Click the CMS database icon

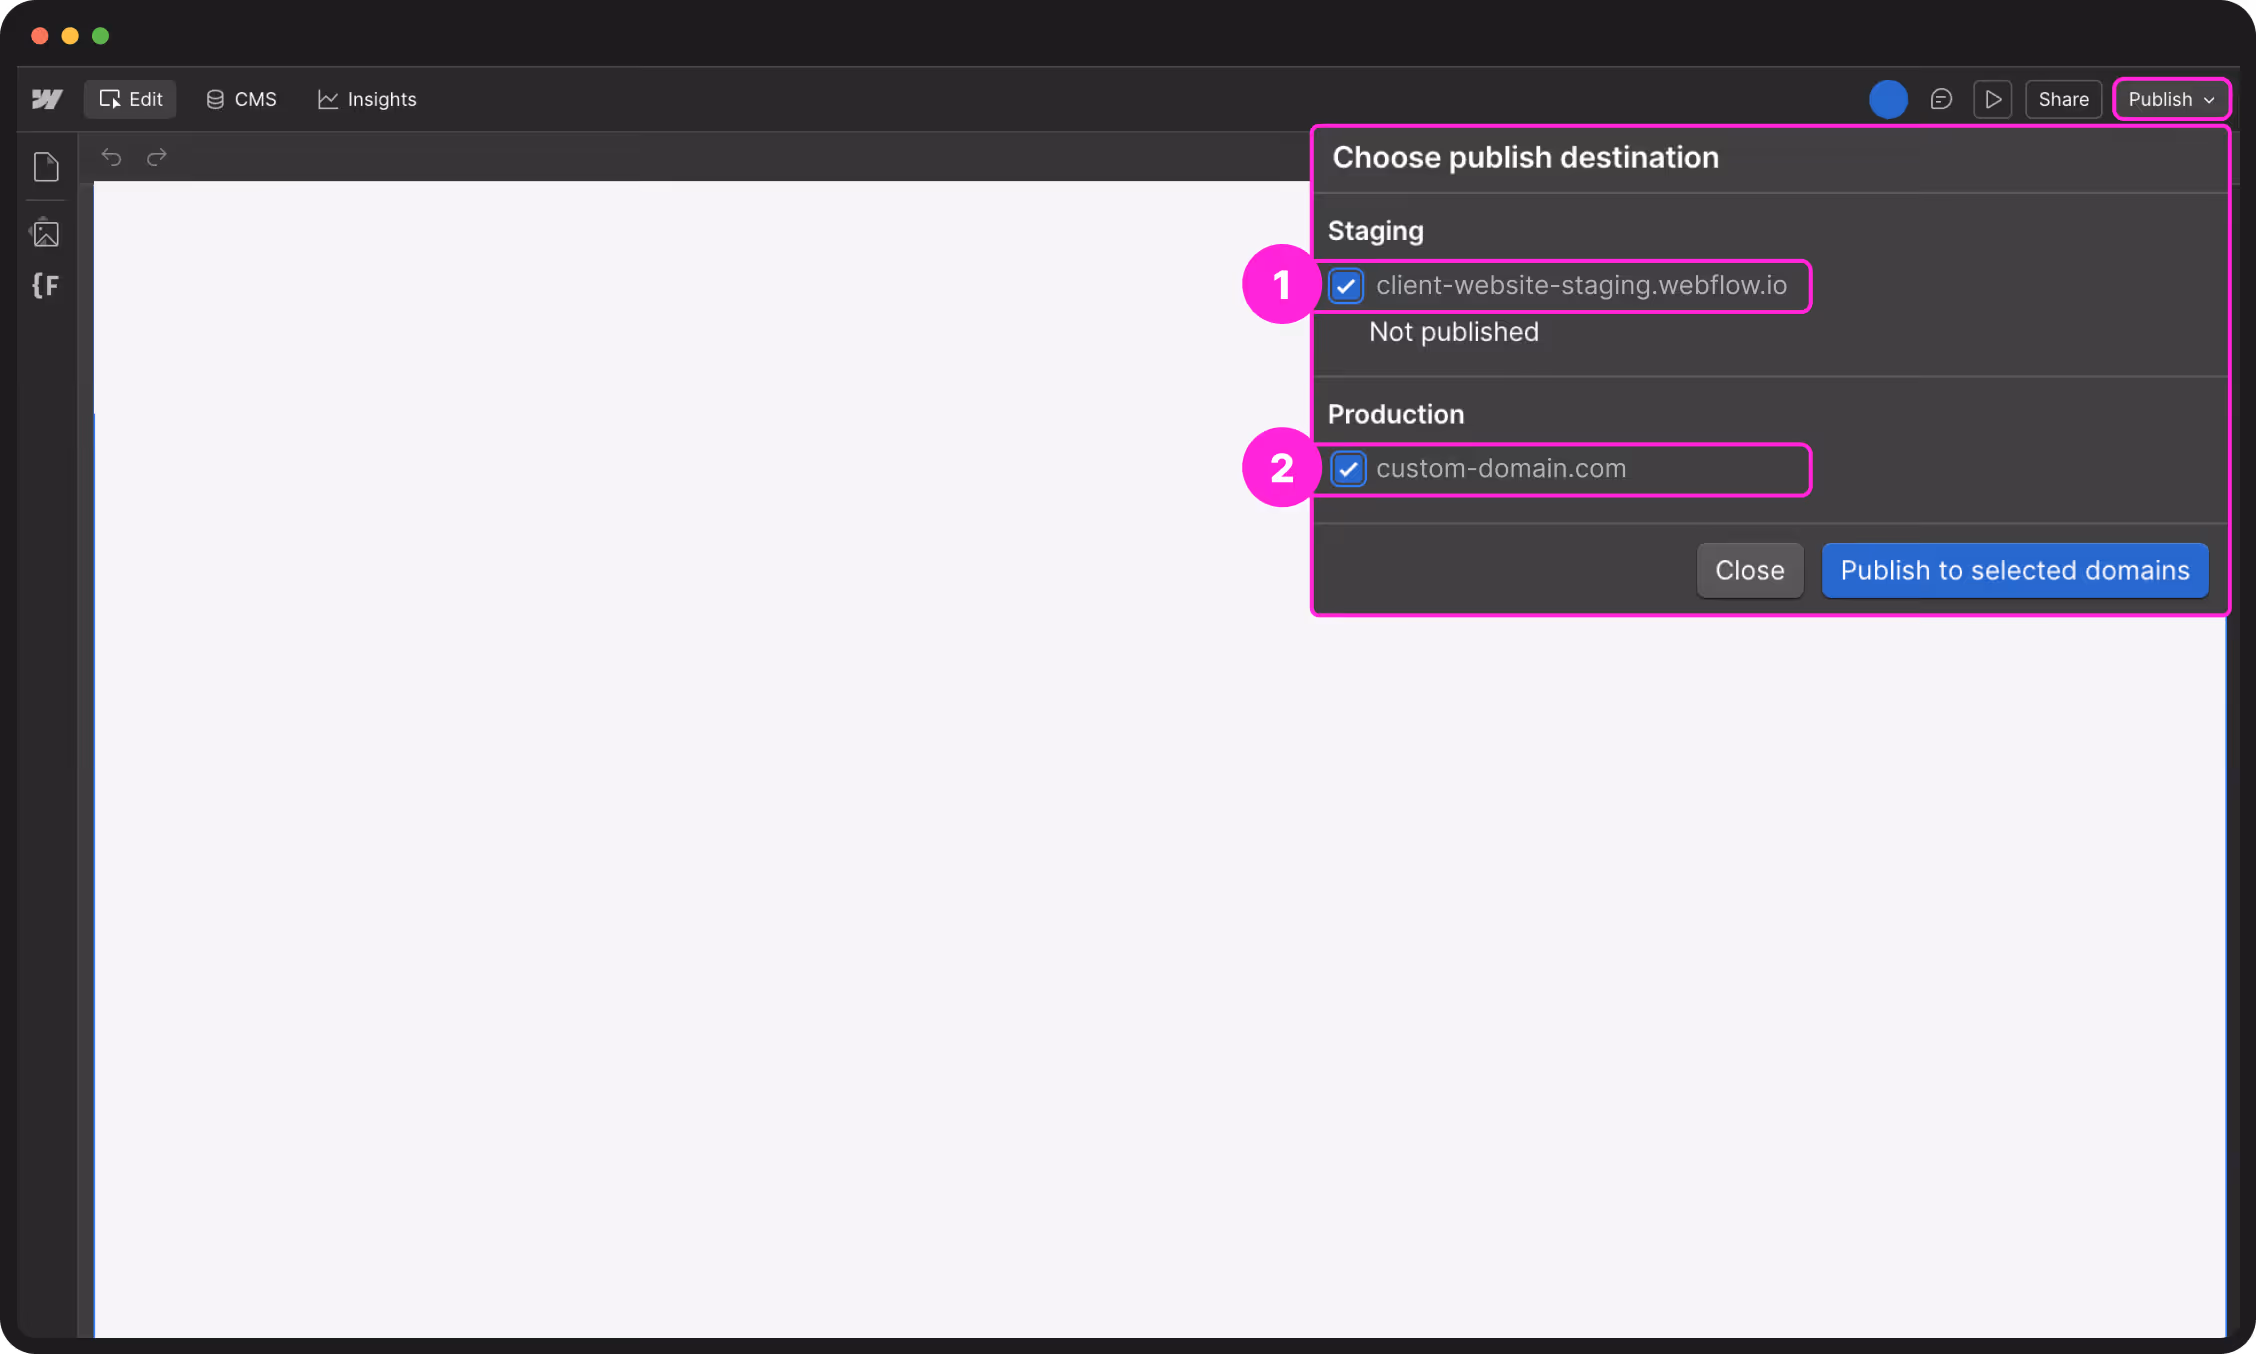click(x=213, y=99)
